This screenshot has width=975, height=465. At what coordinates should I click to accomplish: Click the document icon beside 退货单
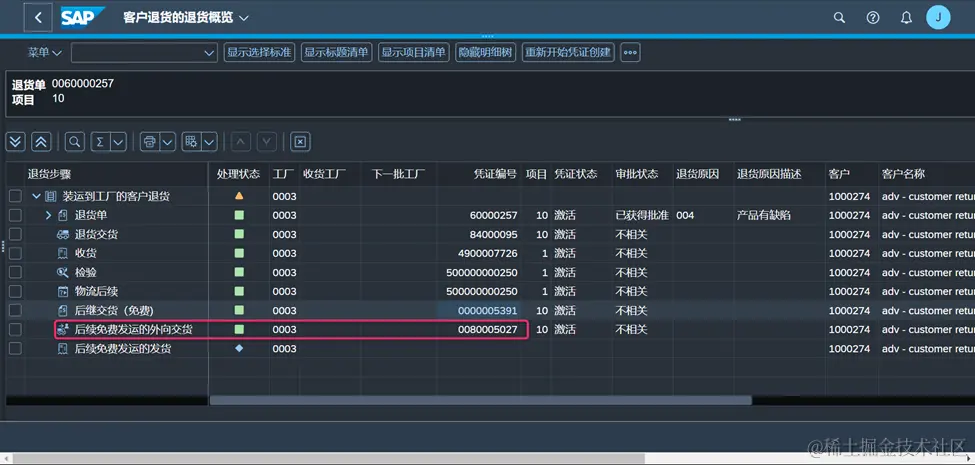point(63,215)
